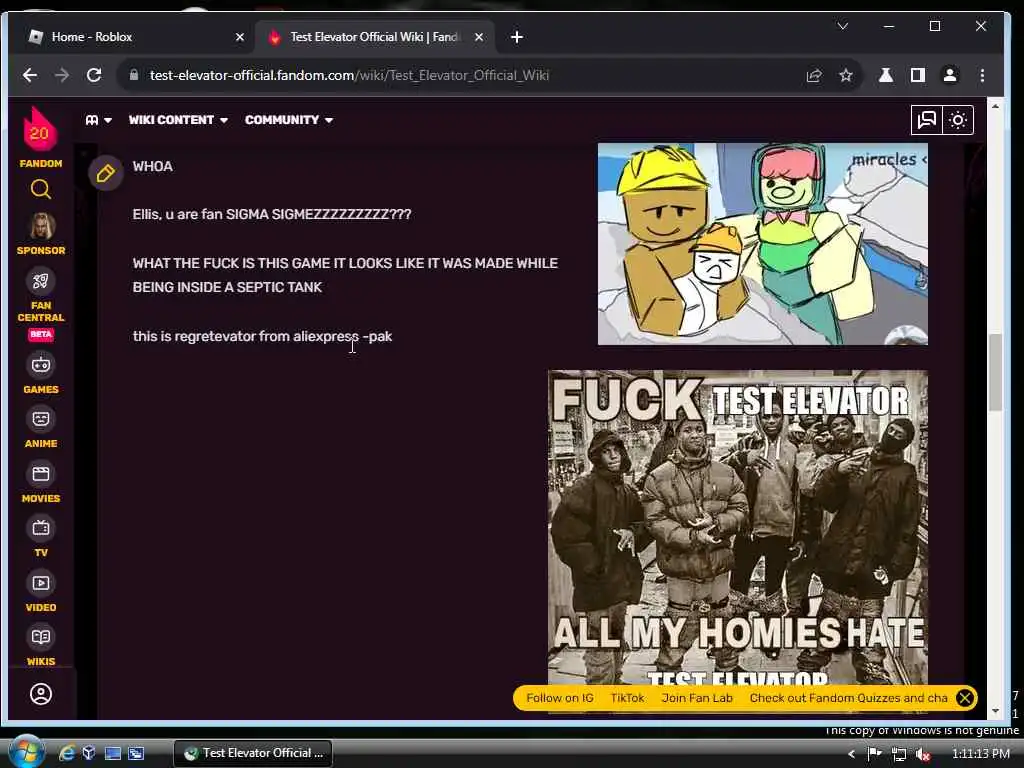
Task: Toggle light and dark theme switch
Action: click(958, 120)
